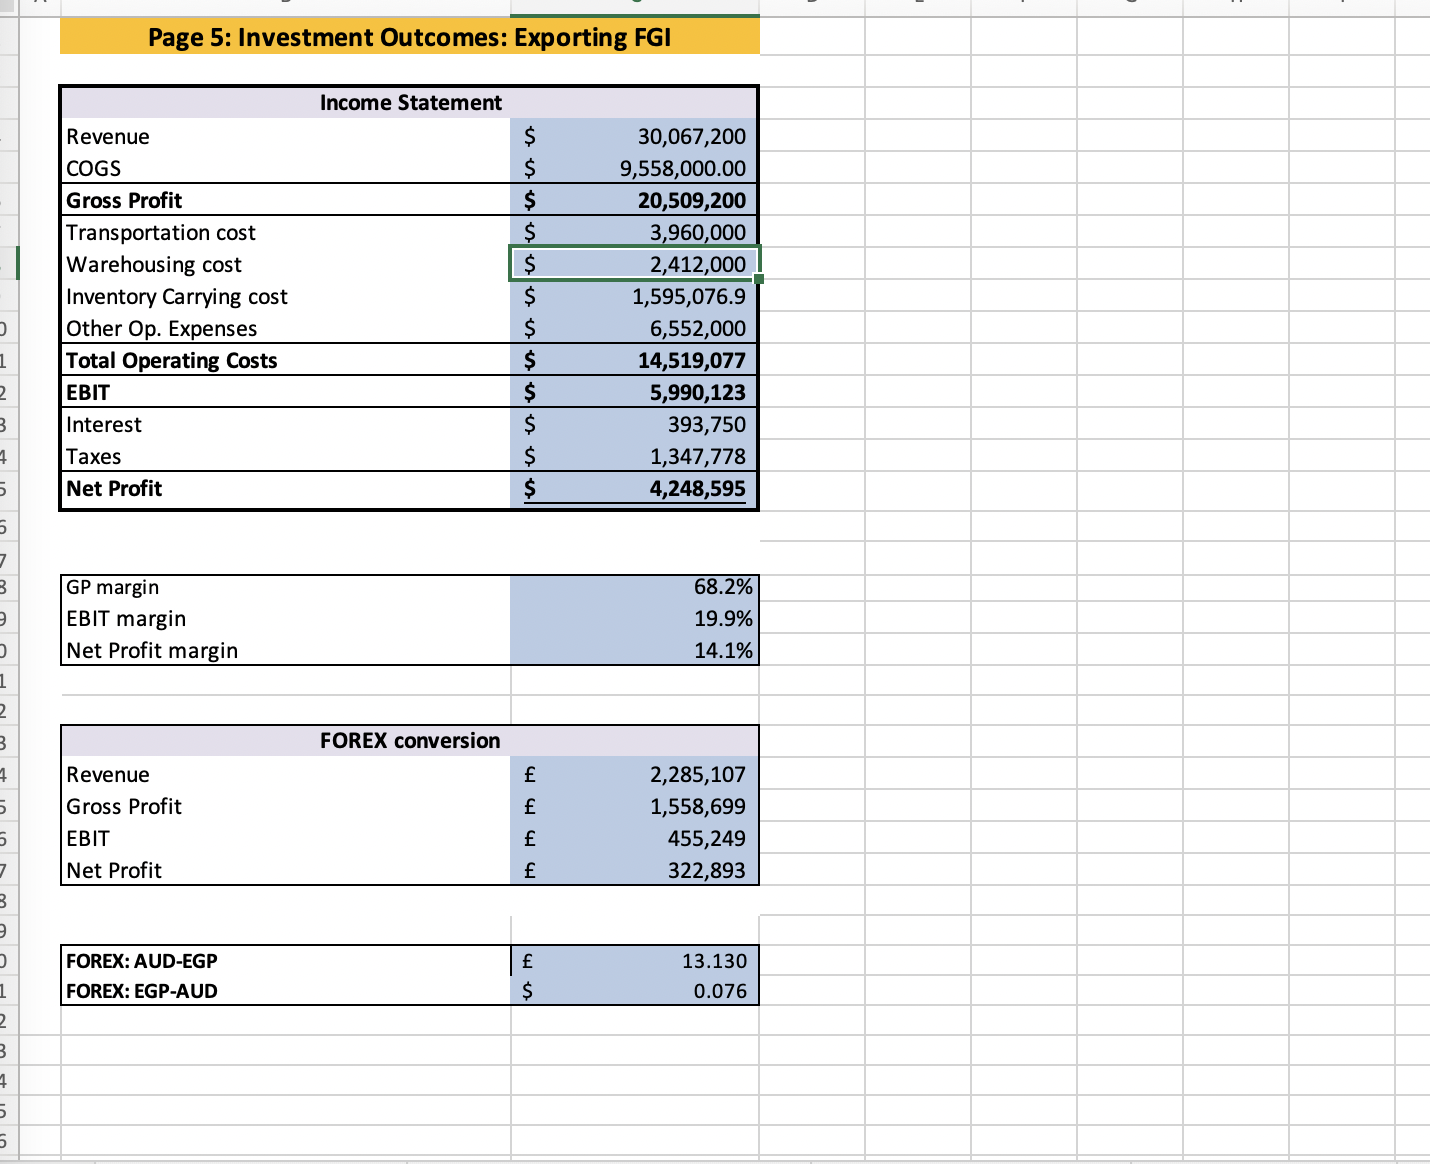
Task: Click the 'Income Statement' header cell
Action: (x=410, y=103)
